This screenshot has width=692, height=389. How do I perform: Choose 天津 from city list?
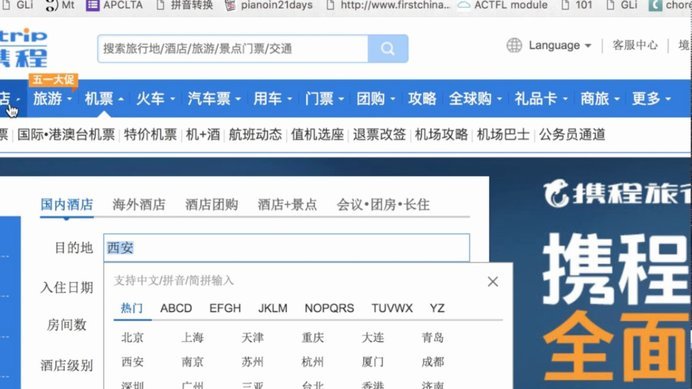(x=252, y=338)
